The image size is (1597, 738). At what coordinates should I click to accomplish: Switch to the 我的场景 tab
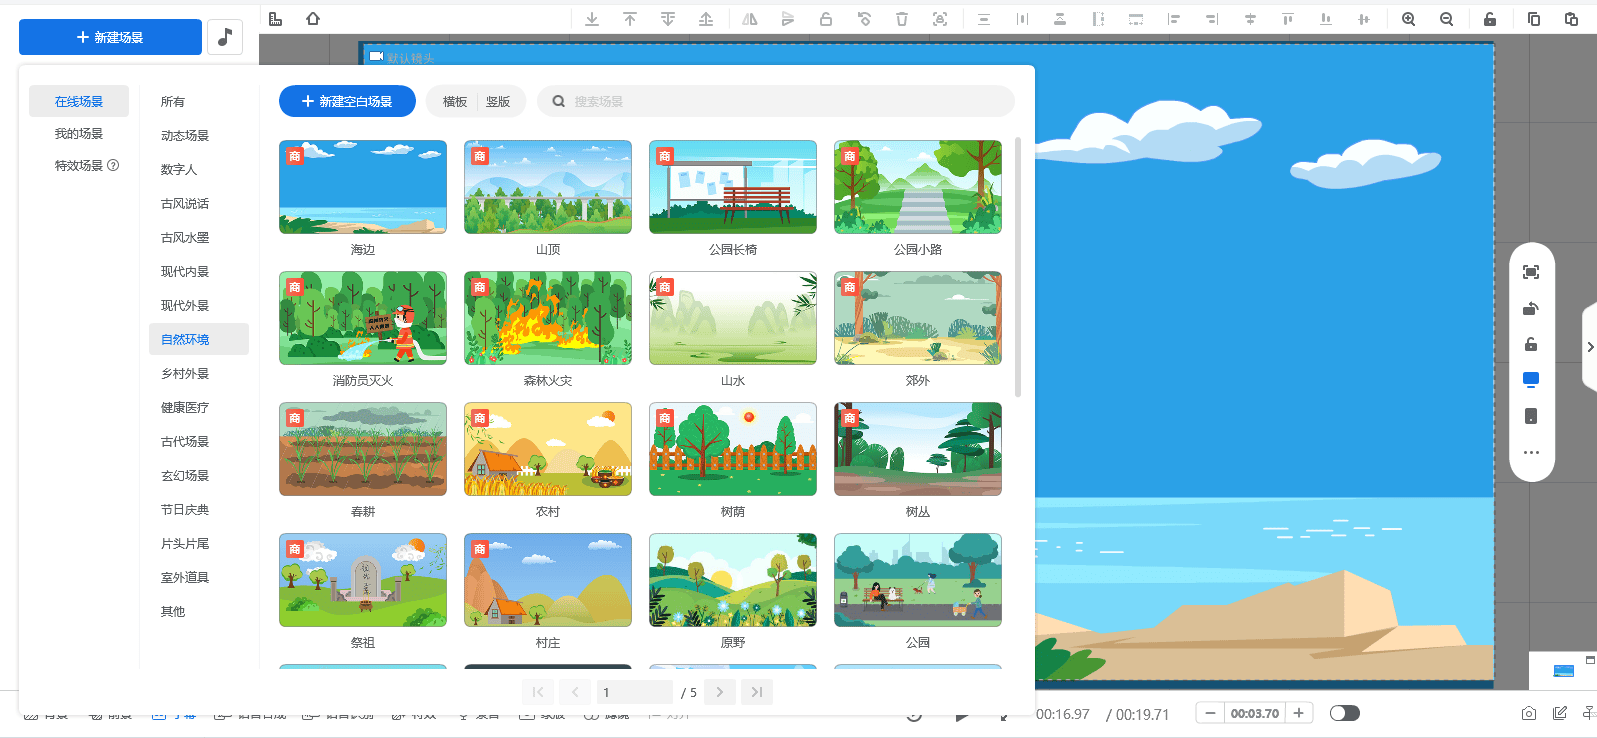tap(79, 134)
